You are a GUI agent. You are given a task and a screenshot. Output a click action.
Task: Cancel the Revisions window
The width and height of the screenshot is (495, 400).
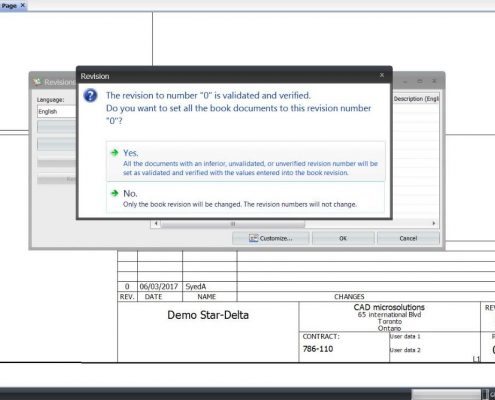[x=408, y=238]
